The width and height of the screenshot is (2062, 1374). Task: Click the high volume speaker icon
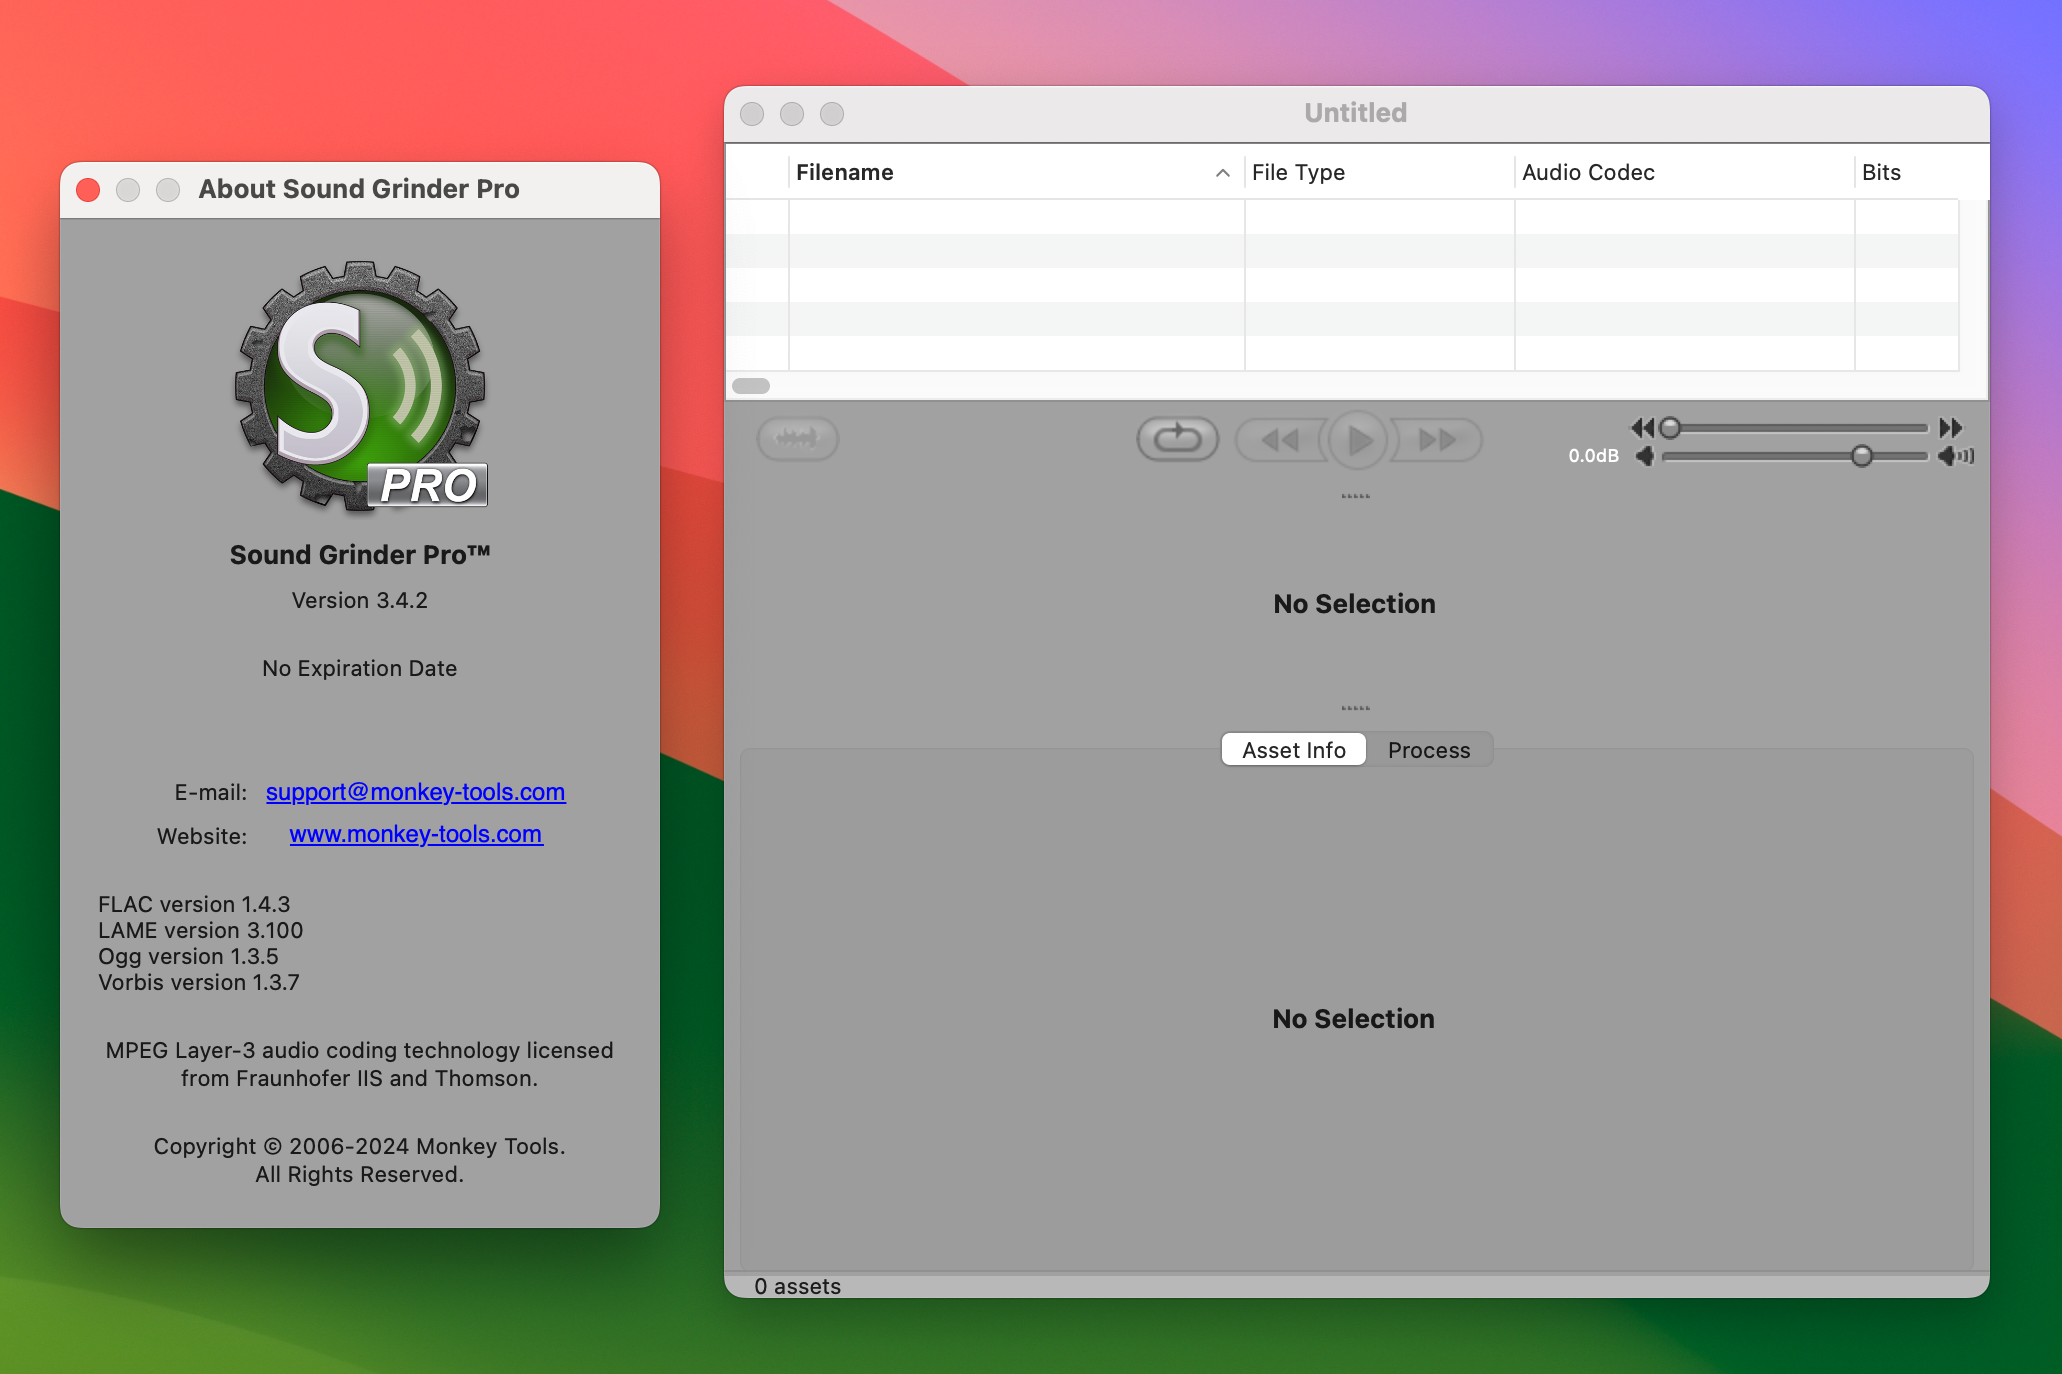[x=1956, y=456]
